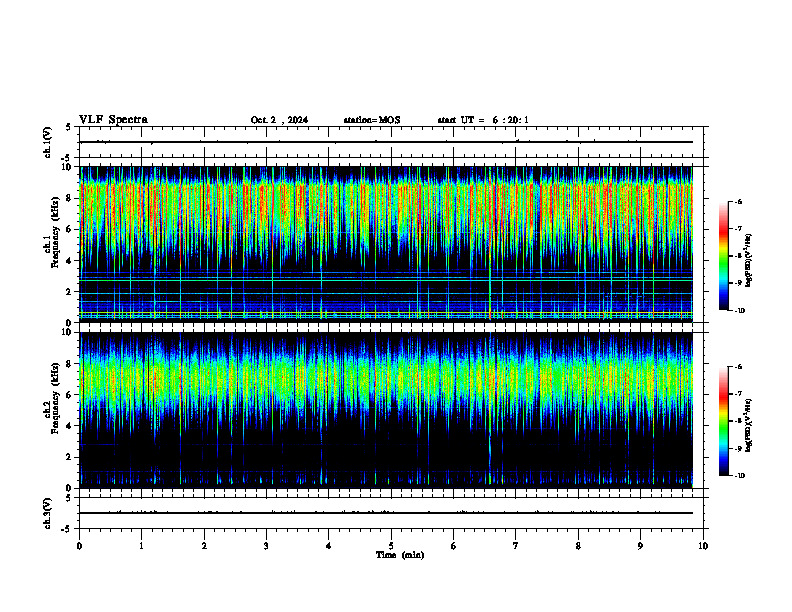Screen dimensions: 792x612
Task: Select the "Oct. 2 , 2024" date text
Action: [x=279, y=120]
